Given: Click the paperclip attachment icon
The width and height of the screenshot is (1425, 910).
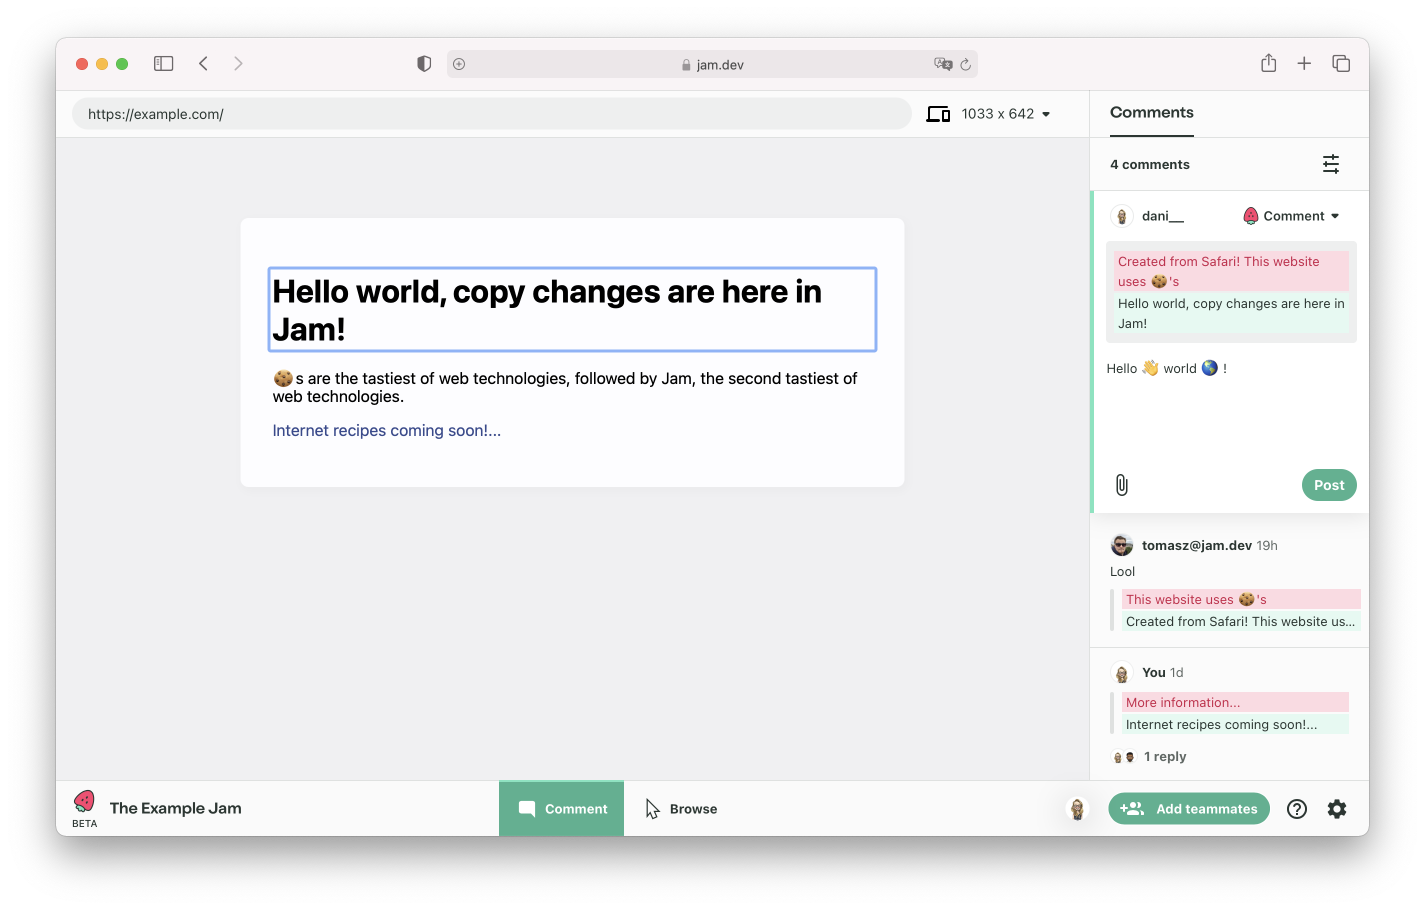Looking at the screenshot, I should 1121,485.
